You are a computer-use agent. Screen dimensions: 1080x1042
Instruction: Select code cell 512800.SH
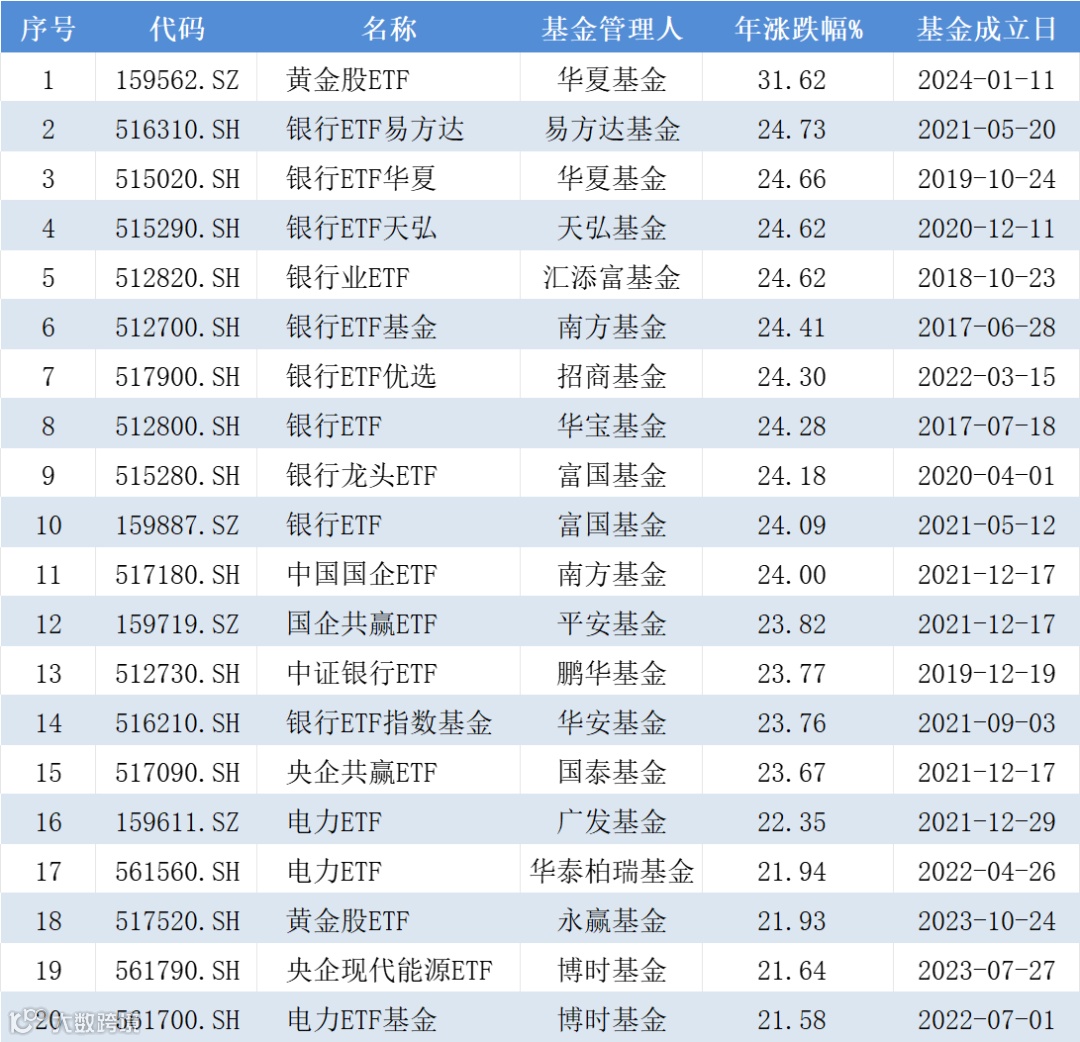click(177, 426)
